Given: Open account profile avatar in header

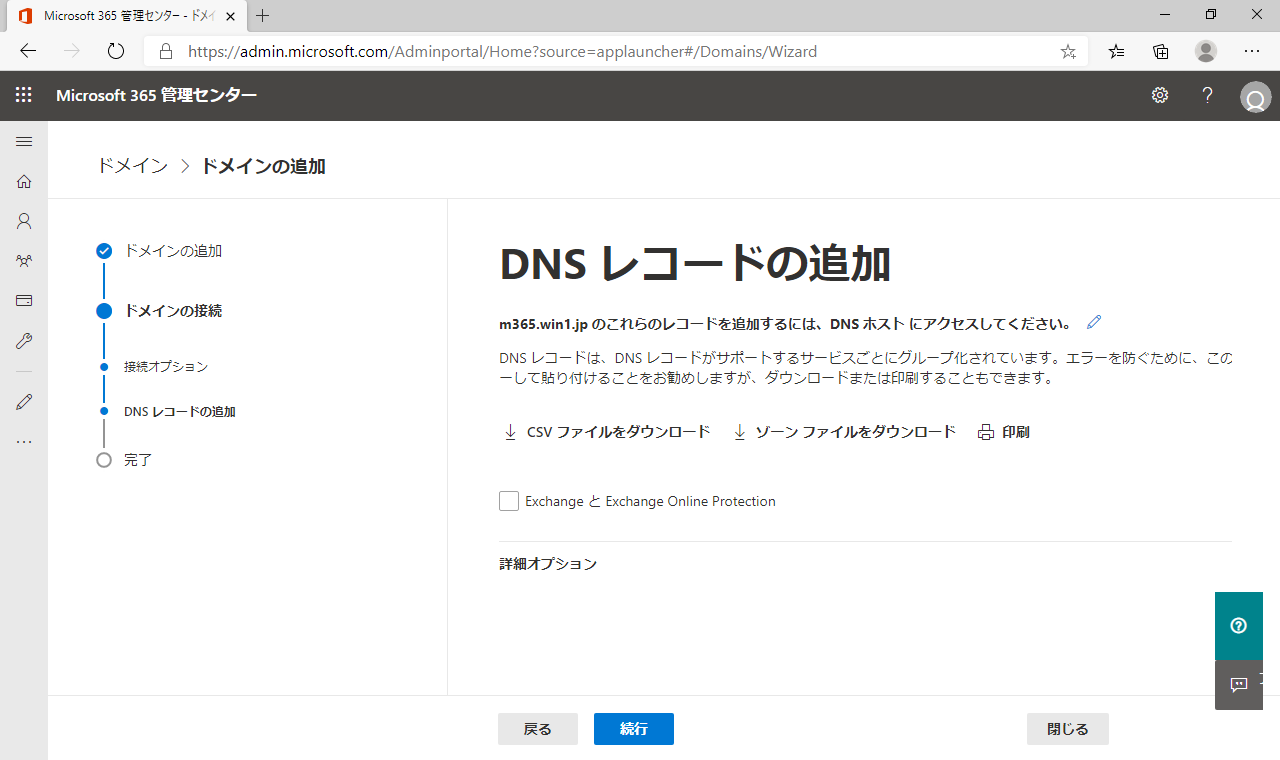Looking at the screenshot, I should (x=1255, y=97).
